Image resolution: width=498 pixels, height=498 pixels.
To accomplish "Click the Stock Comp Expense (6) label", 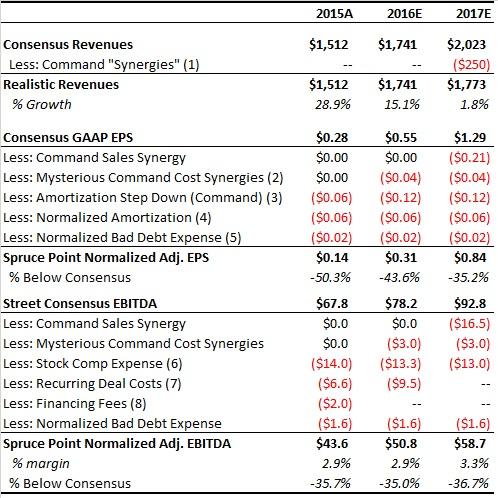I will tap(93, 363).
